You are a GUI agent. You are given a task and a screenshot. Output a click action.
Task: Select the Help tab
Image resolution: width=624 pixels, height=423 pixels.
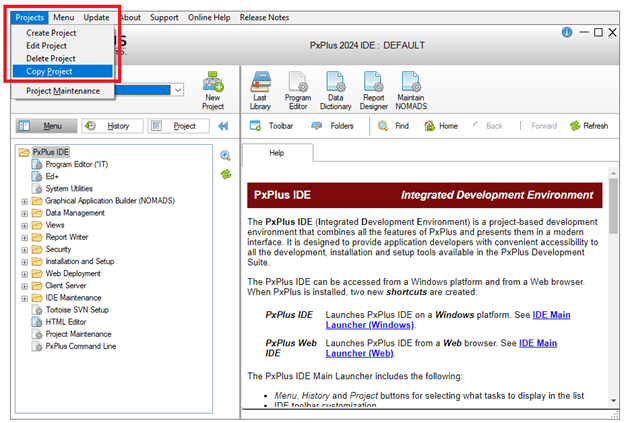pos(277,153)
